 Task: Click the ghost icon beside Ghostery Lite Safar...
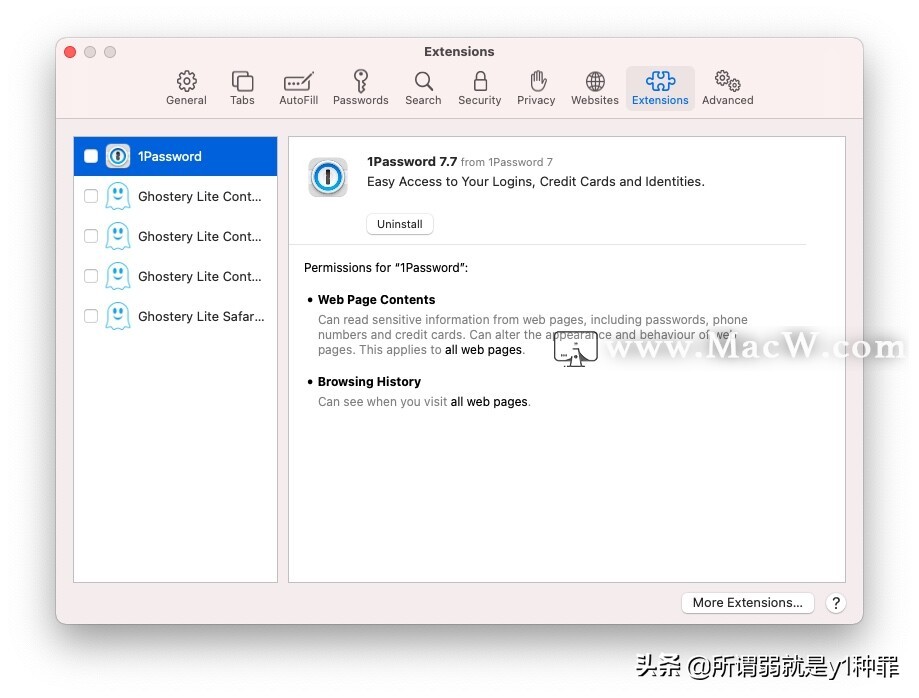[118, 316]
